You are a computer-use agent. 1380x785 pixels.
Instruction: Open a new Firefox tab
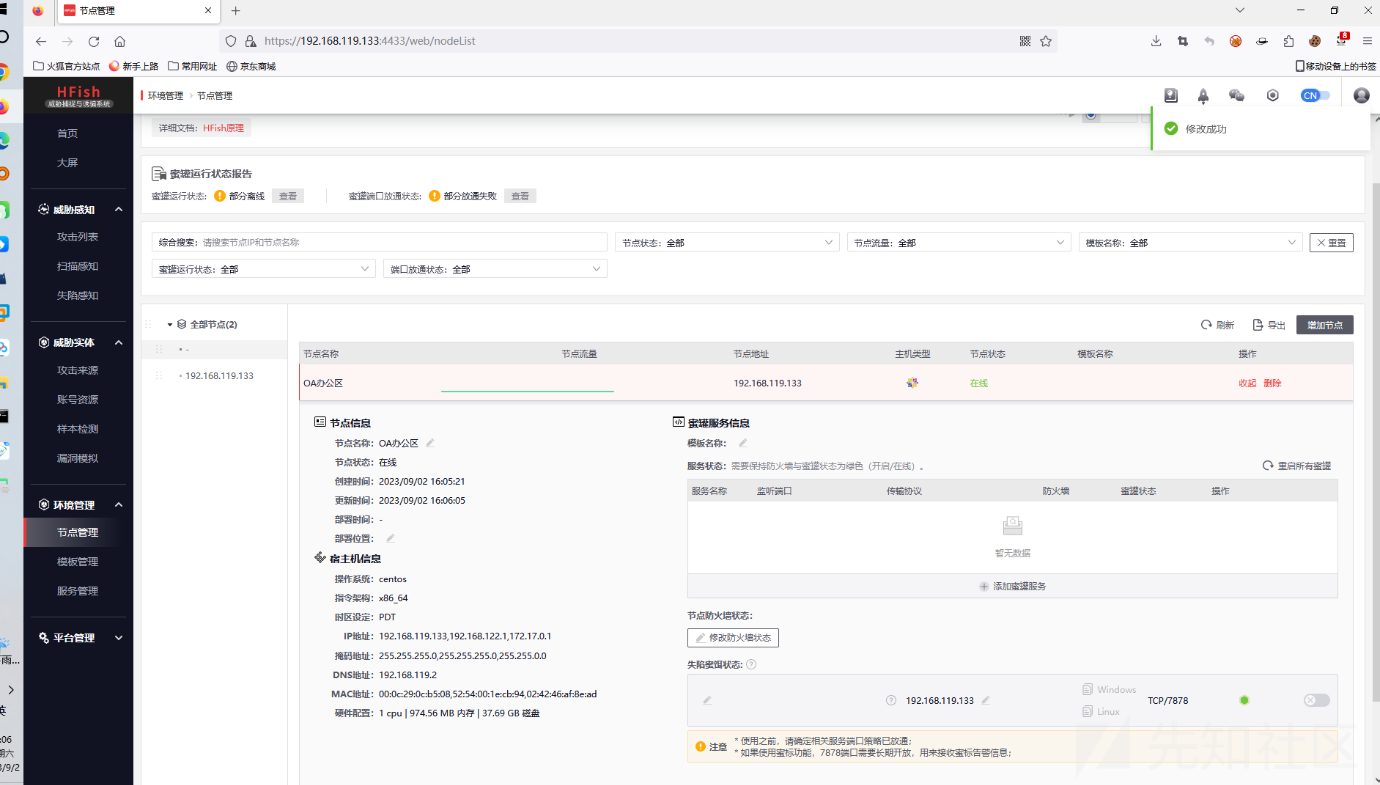click(236, 11)
